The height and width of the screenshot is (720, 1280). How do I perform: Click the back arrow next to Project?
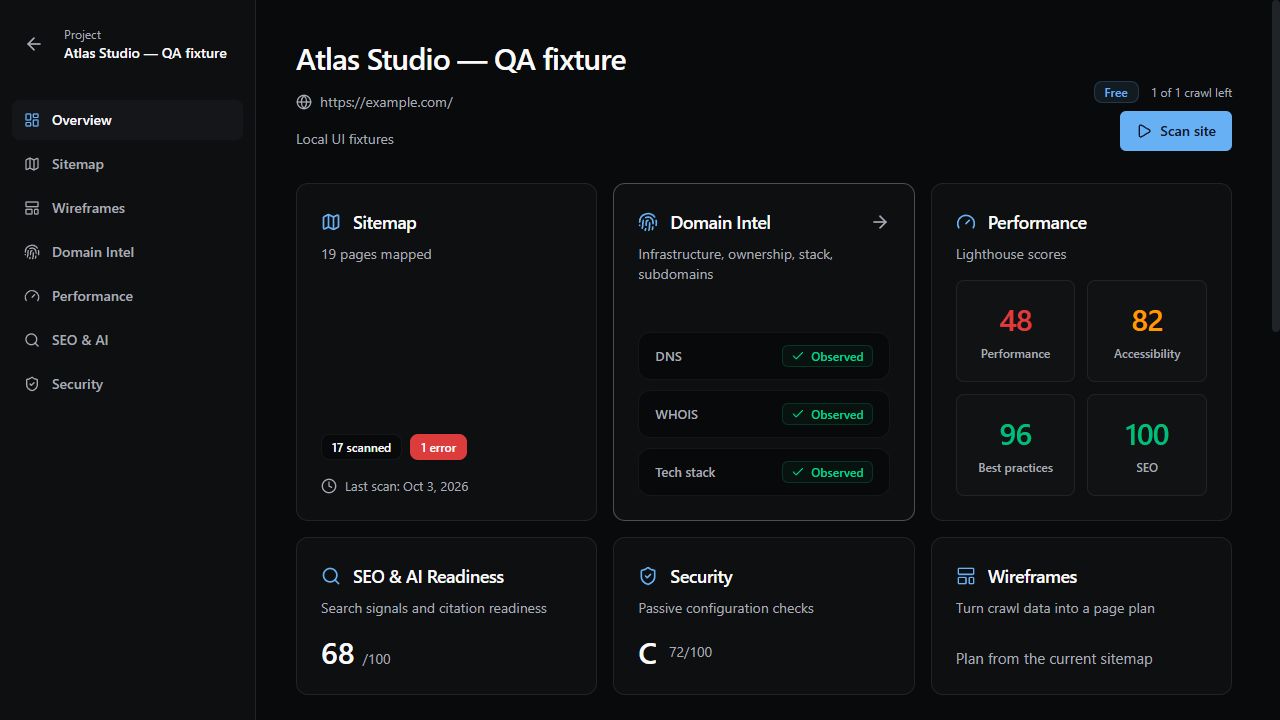pos(34,44)
